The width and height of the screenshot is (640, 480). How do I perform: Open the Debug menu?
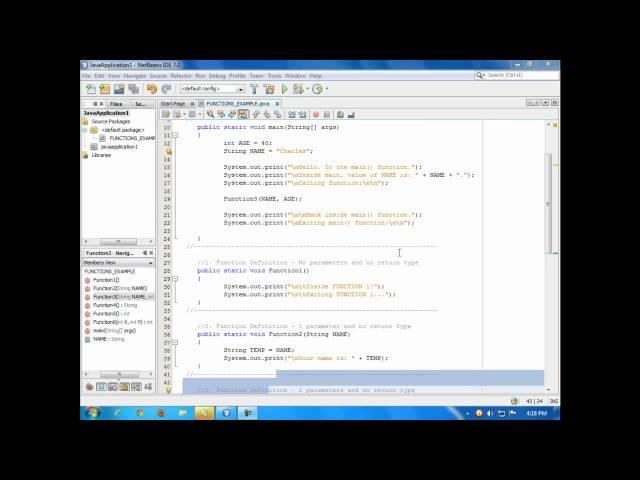point(217,76)
